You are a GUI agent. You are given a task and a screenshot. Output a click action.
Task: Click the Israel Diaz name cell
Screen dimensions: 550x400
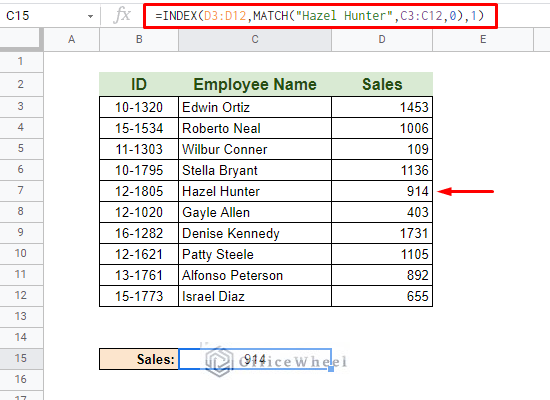[255, 296]
